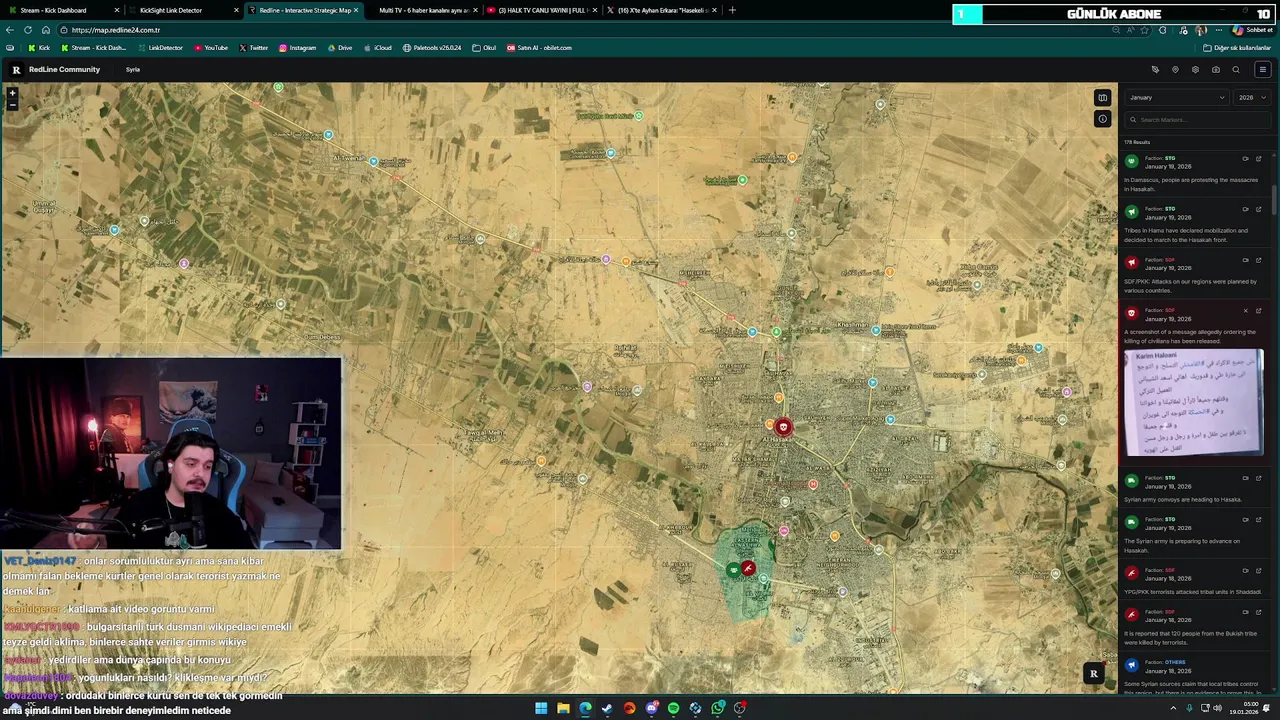Open the search magnifier icon in header
Viewport: 1280px width, 720px height.
pos(1236,70)
